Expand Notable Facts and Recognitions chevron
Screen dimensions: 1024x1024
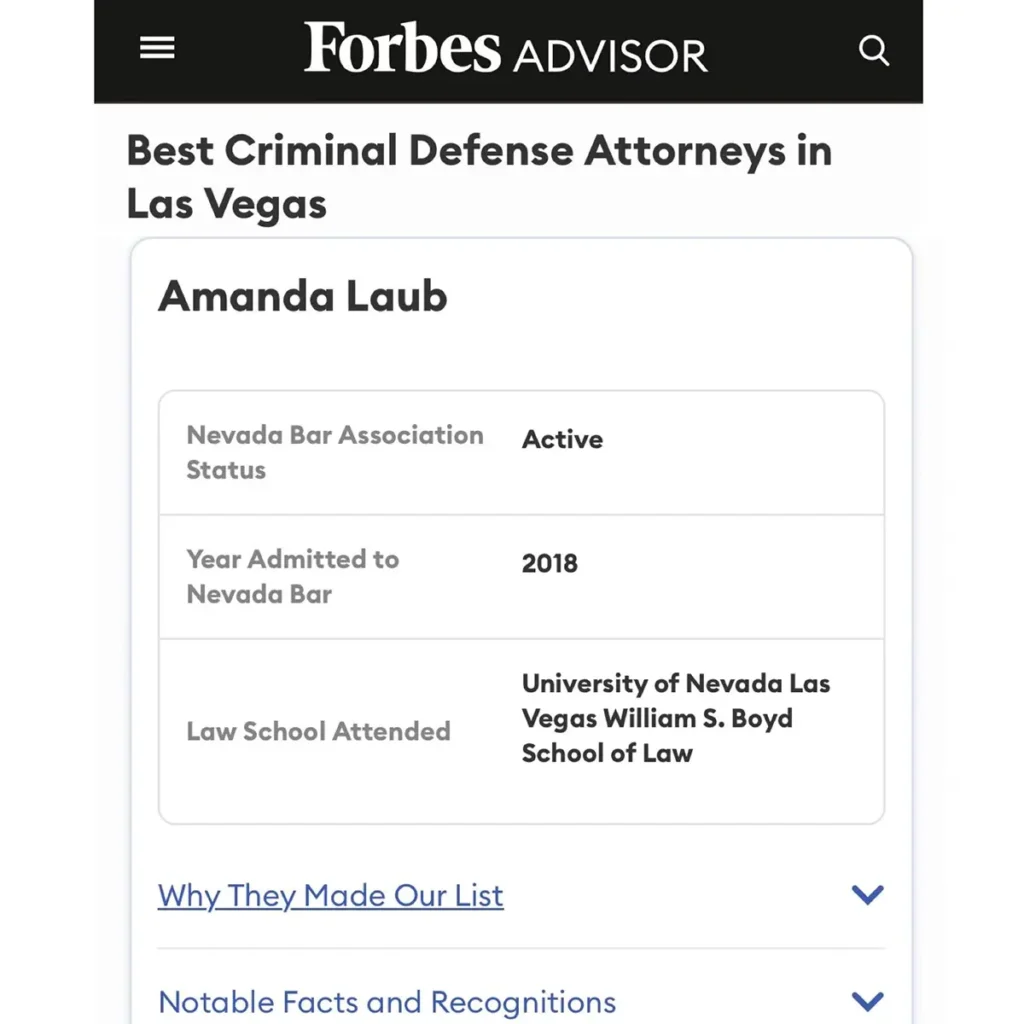(x=867, y=1000)
